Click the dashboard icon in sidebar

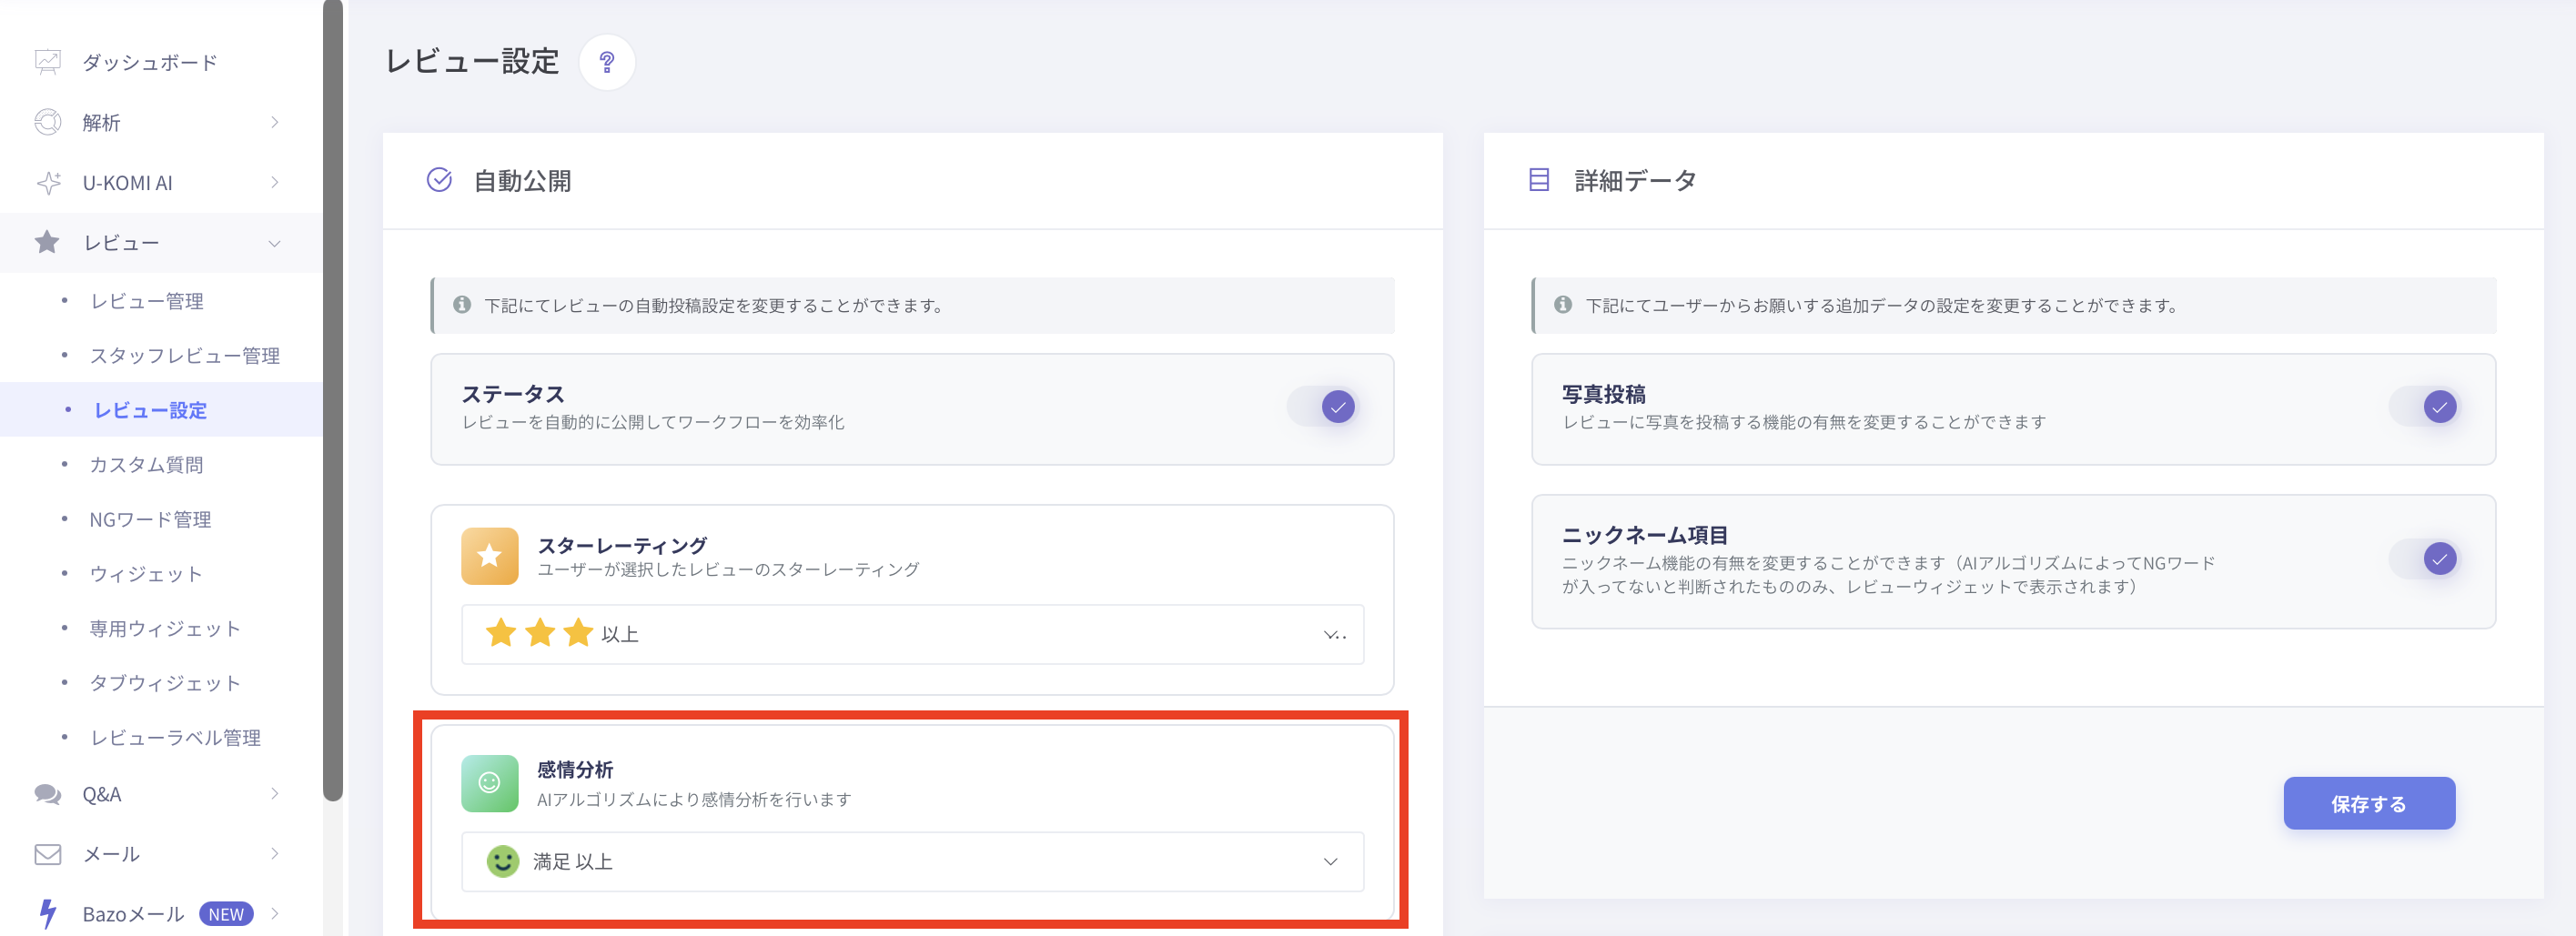point(47,62)
